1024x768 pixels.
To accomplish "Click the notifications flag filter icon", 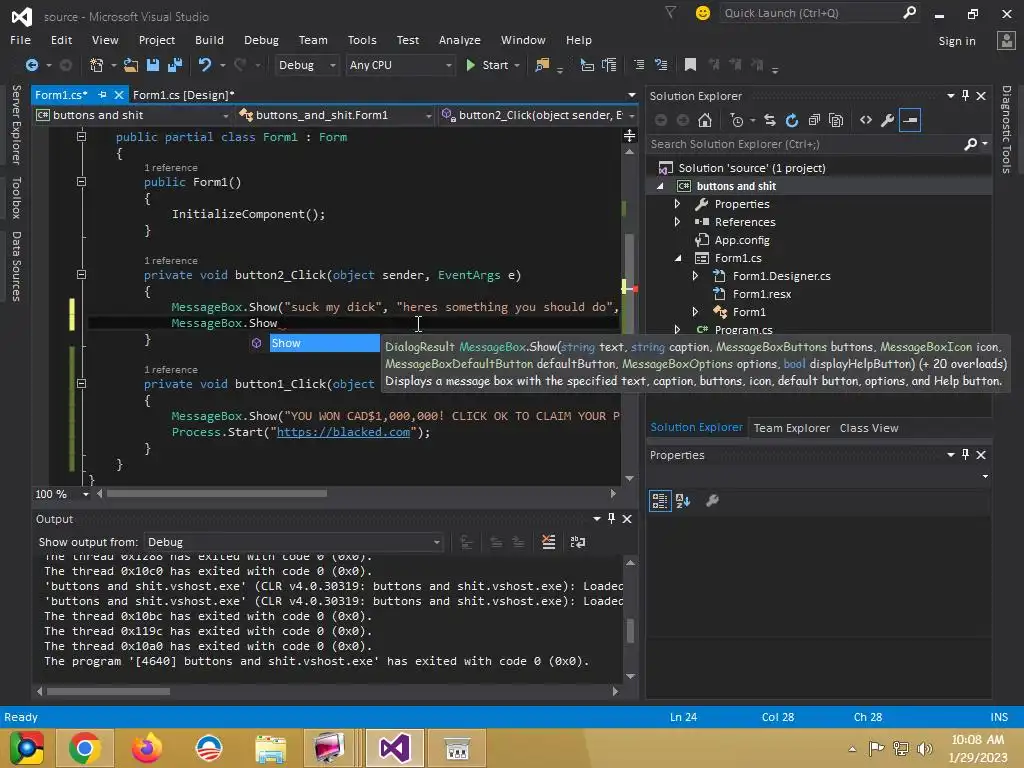I will click(x=671, y=12).
